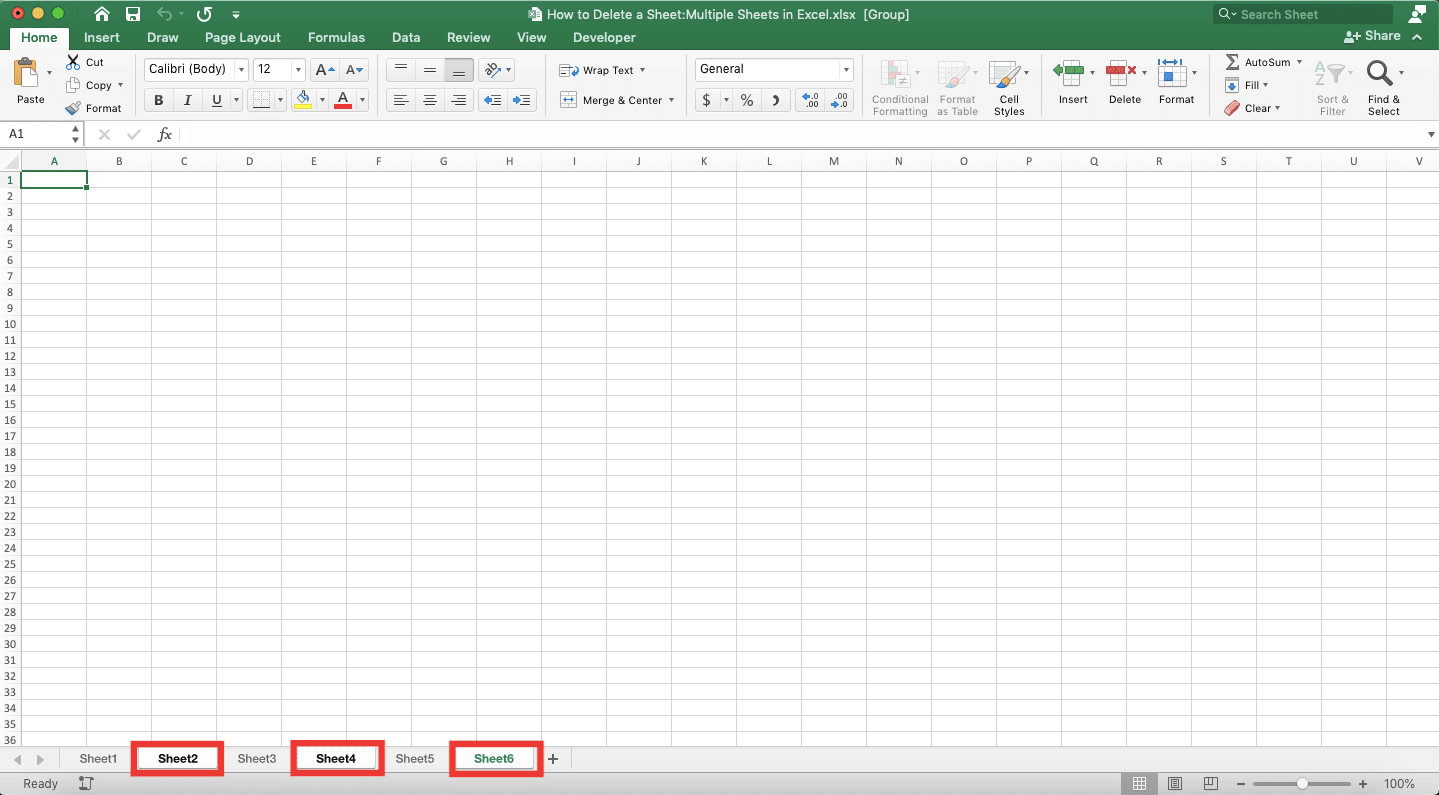Adjust the zoom slider

tap(1301, 783)
